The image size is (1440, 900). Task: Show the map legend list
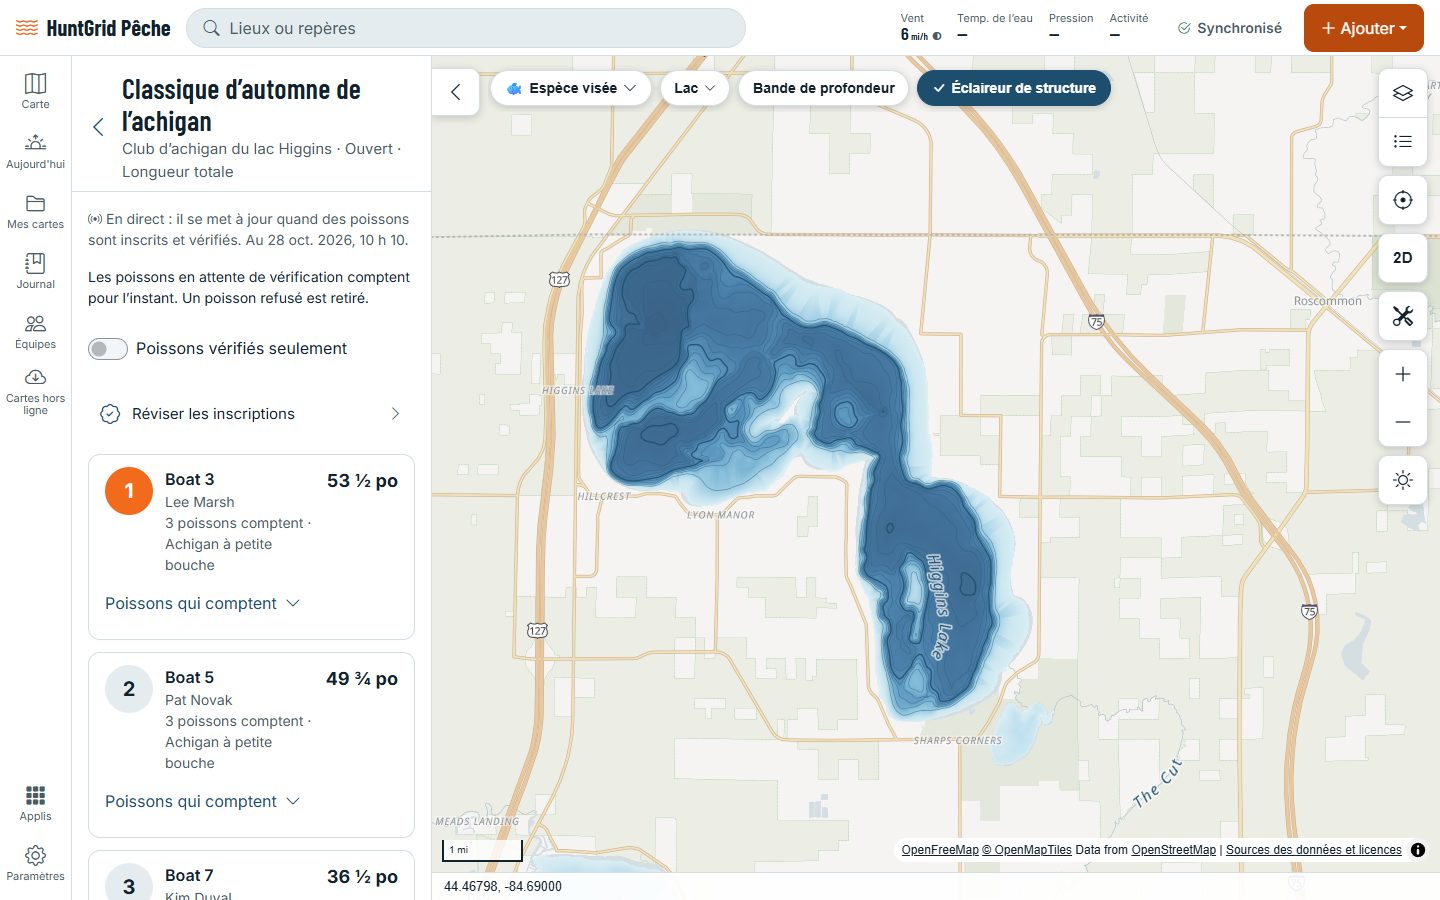pos(1403,141)
